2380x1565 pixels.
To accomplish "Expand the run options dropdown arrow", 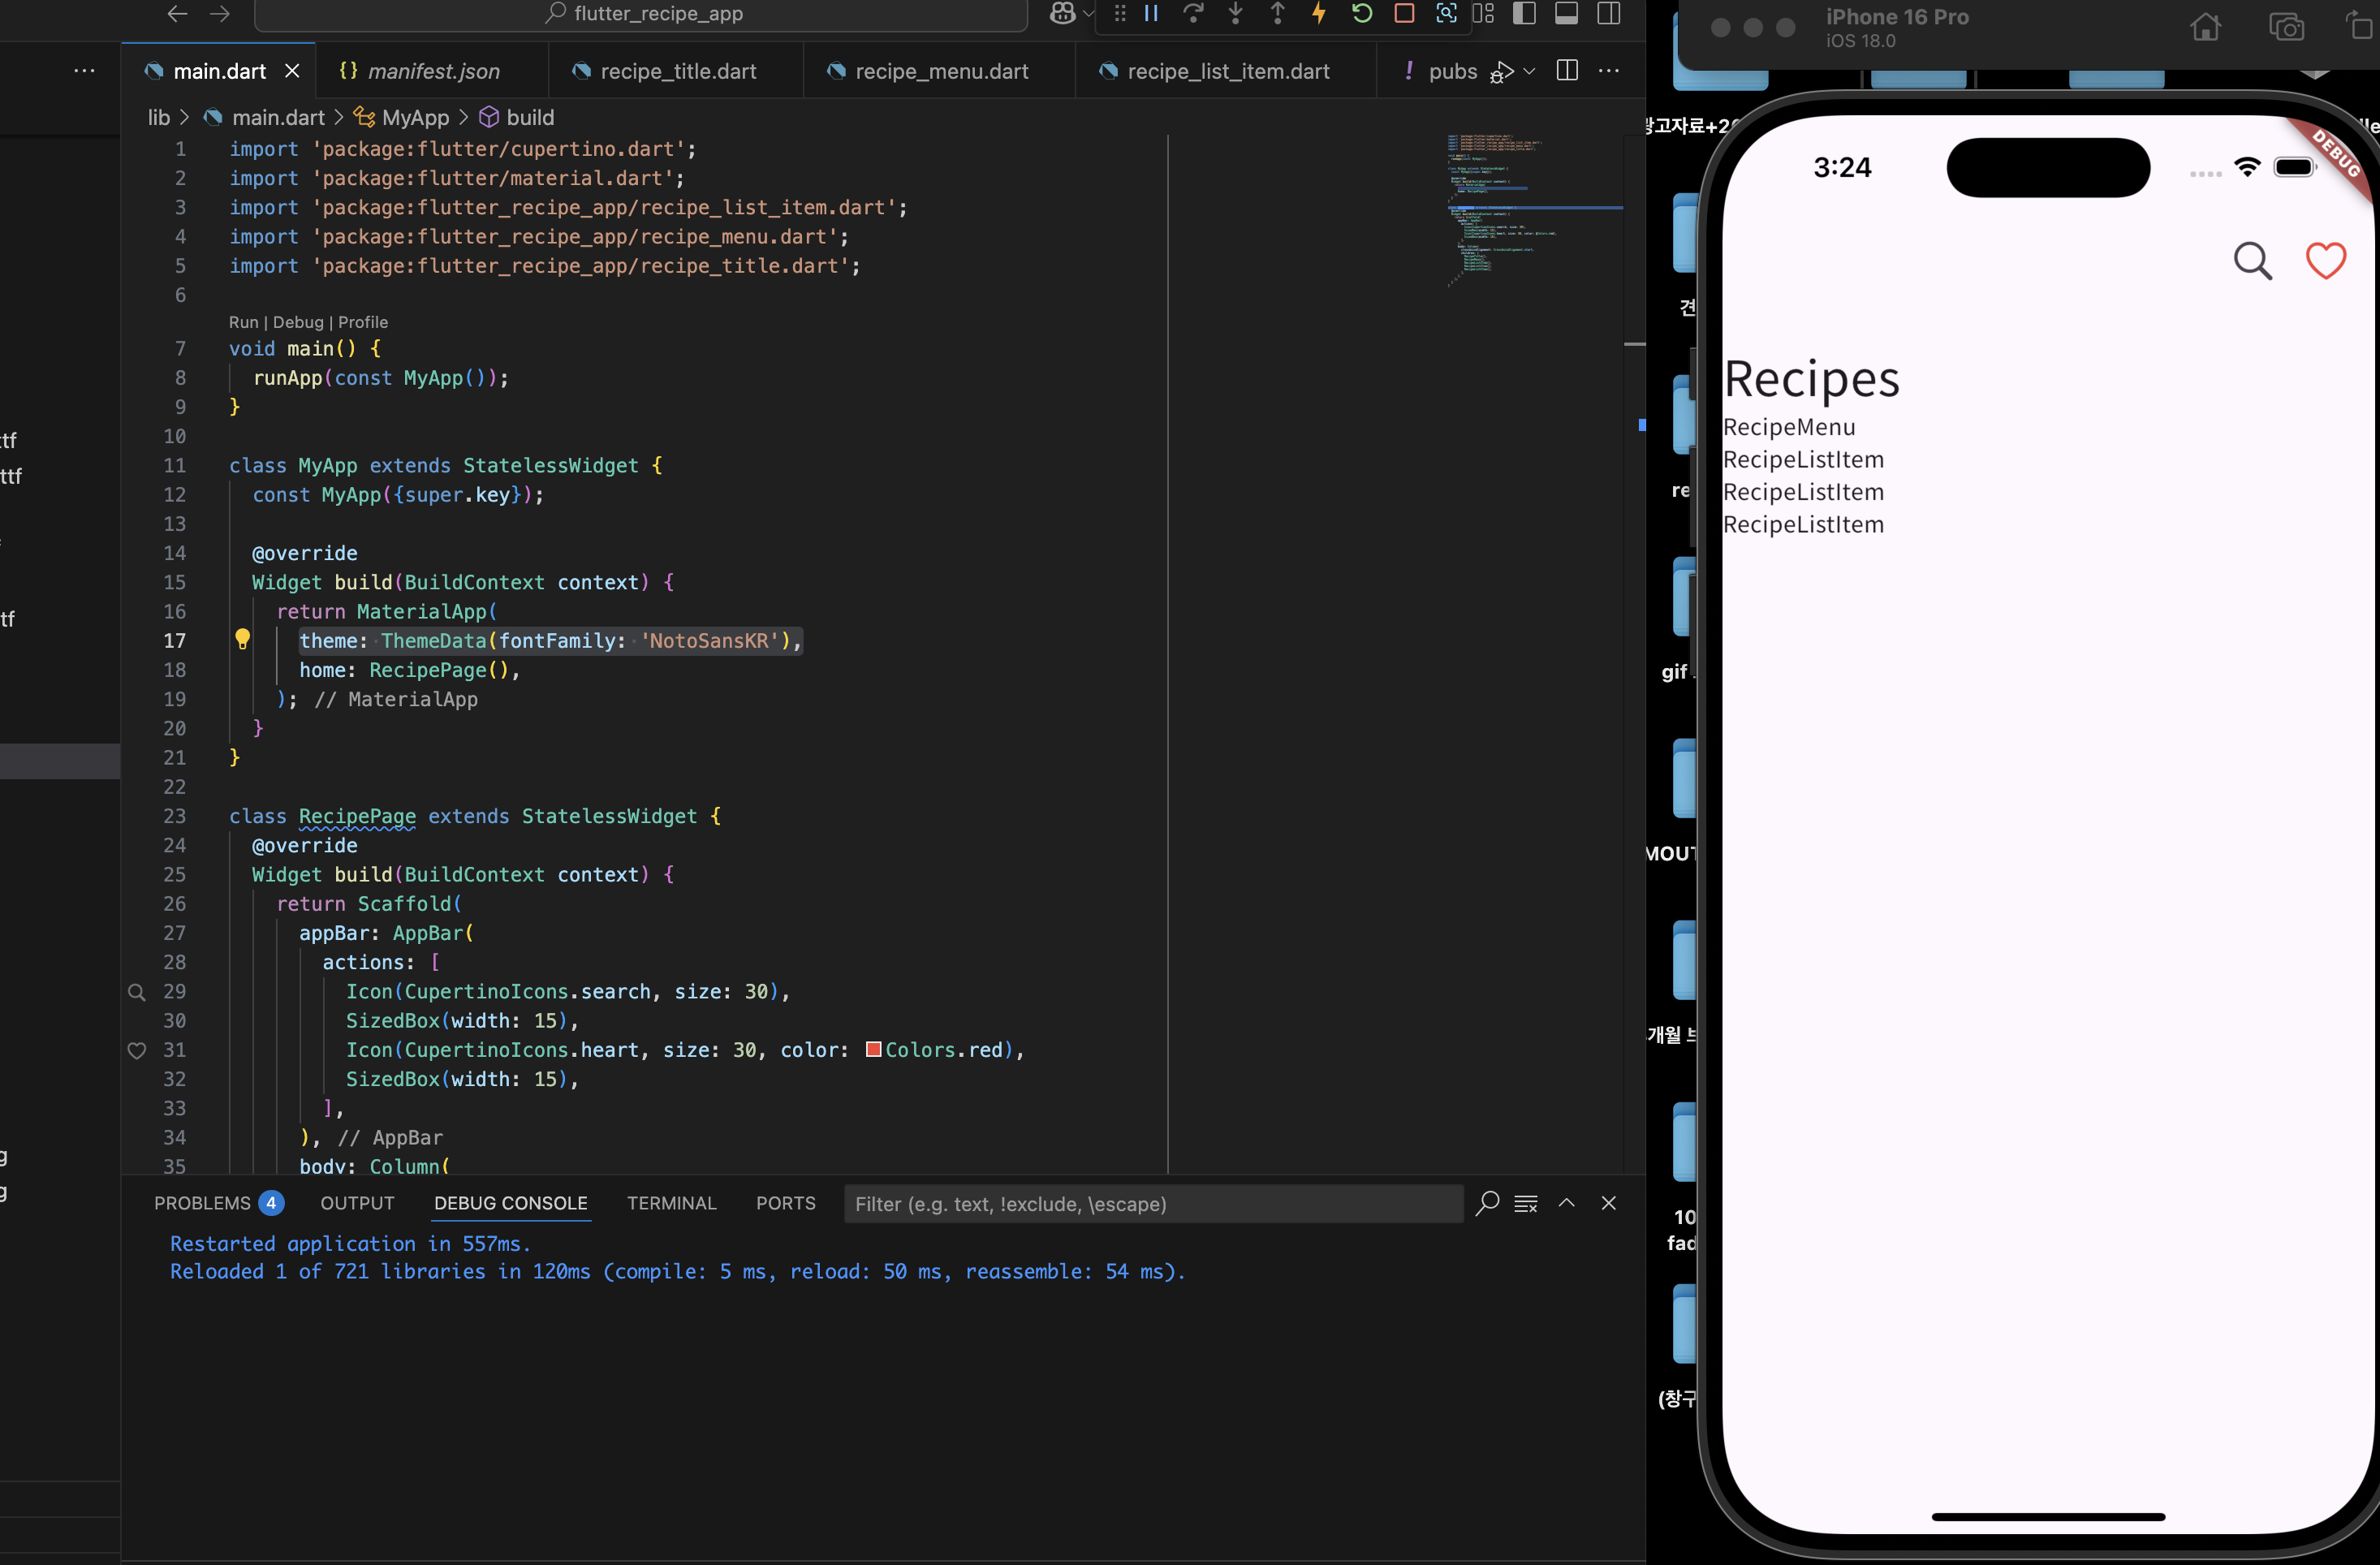I will [1528, 71].
